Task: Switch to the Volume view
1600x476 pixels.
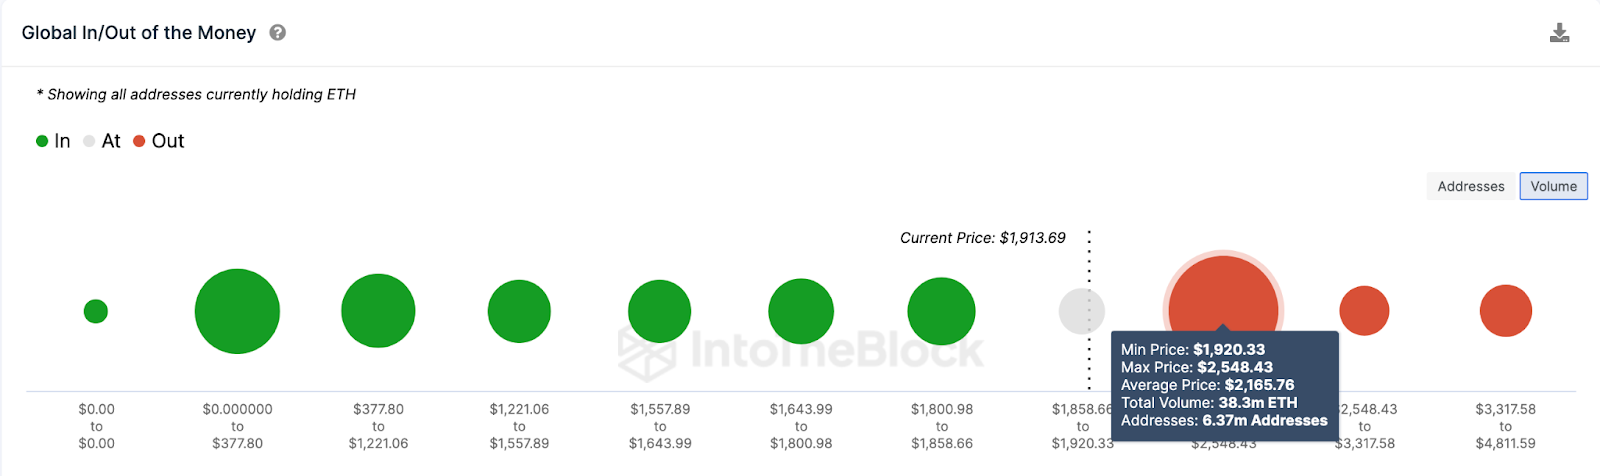Action: 1554,186
